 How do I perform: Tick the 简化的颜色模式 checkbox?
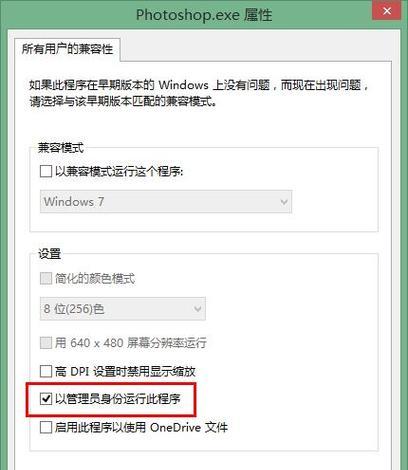pos(46,278)
